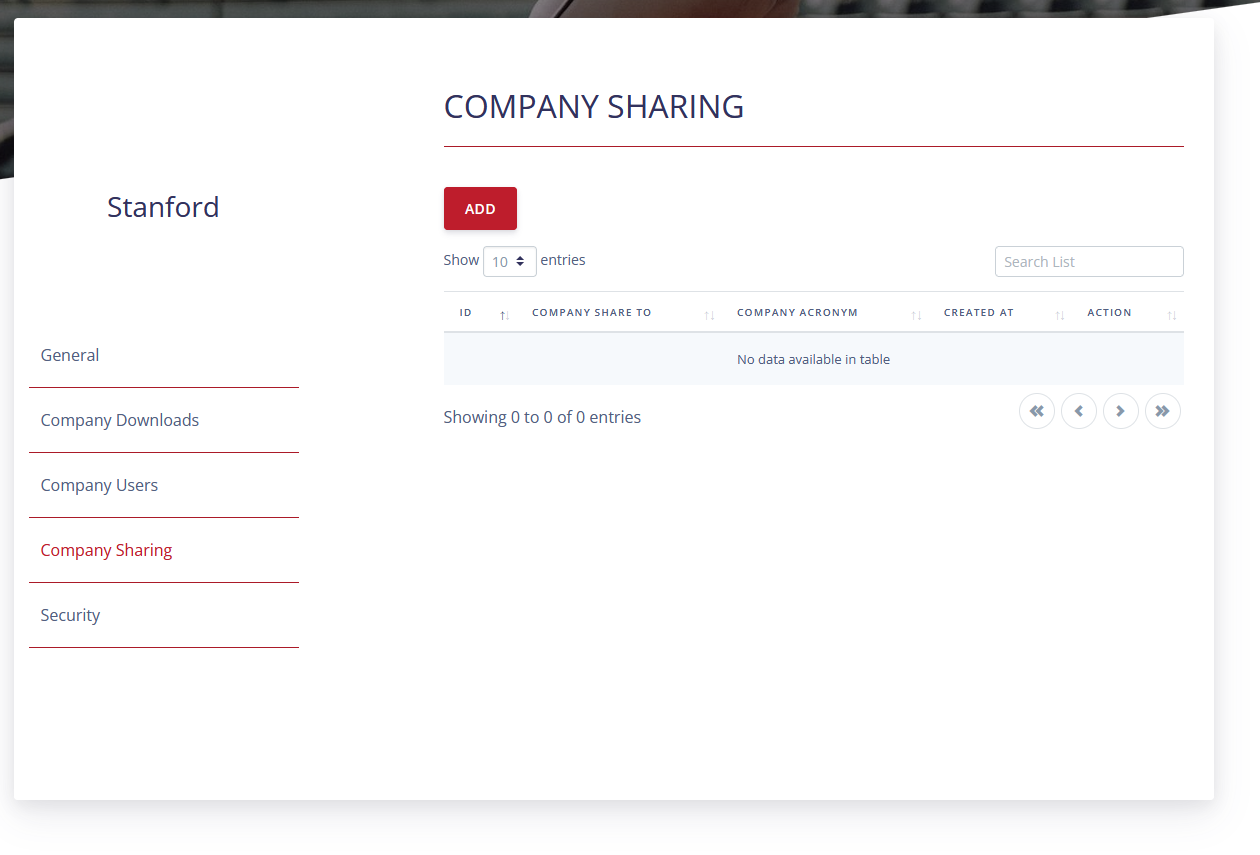Click the "Showing 0 to 0" entries text
The image size is (1260, 855).
(x=542, y=417)
